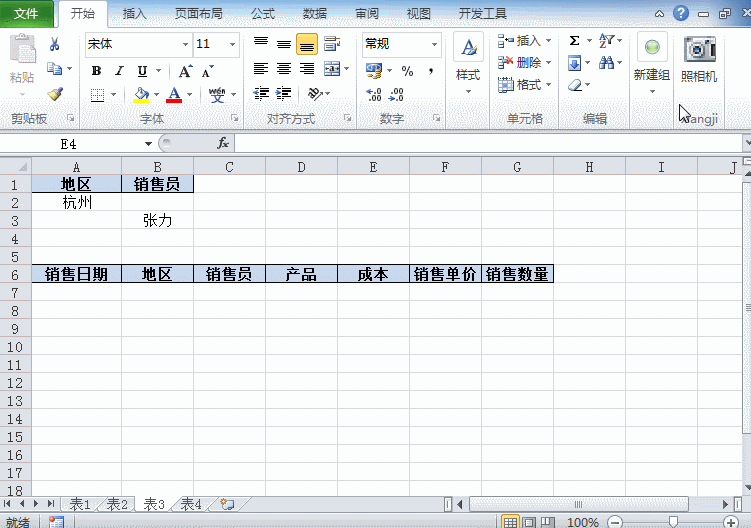Open the font size 11 dropdown

(232, 45)
